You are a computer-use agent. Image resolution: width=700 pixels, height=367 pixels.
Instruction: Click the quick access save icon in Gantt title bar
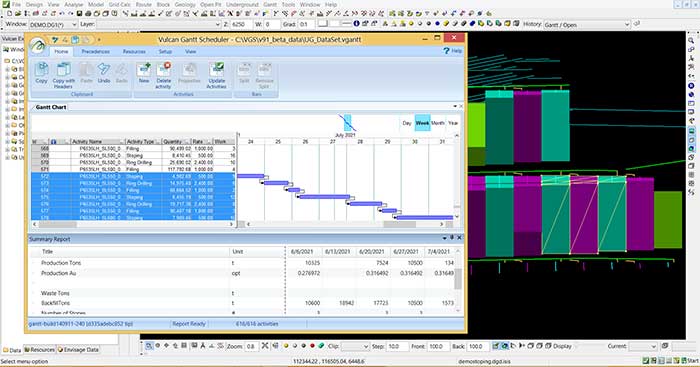click(75, 40)
